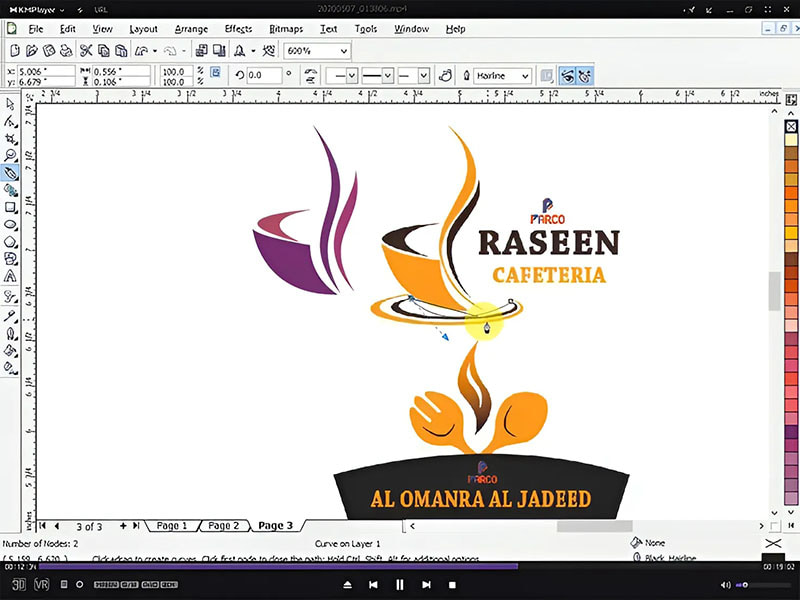Switch to Page 1 tab
Viewport: 800px width, 600px height.
pos(171,526)
